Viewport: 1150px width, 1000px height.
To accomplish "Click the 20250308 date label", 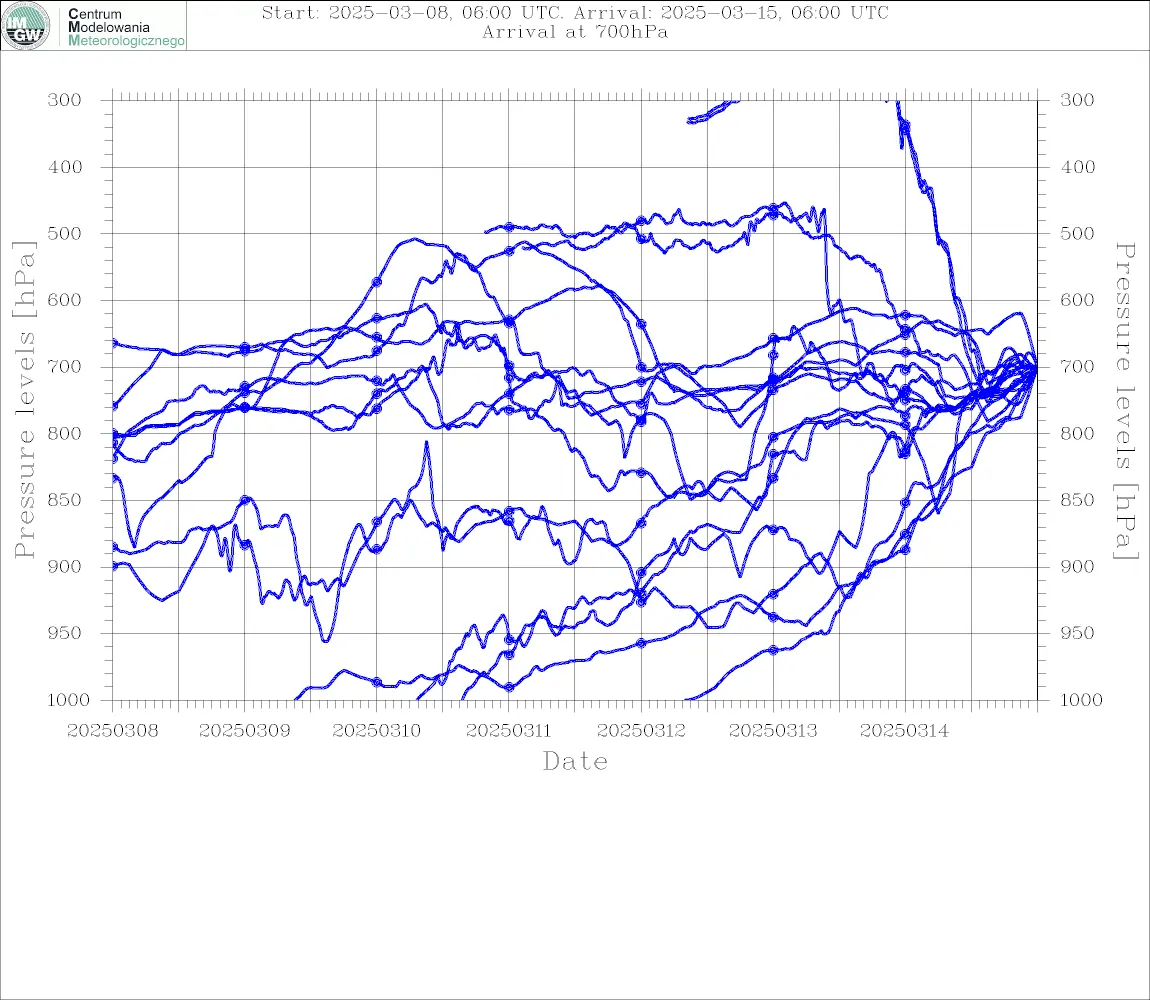I will 112,731.
